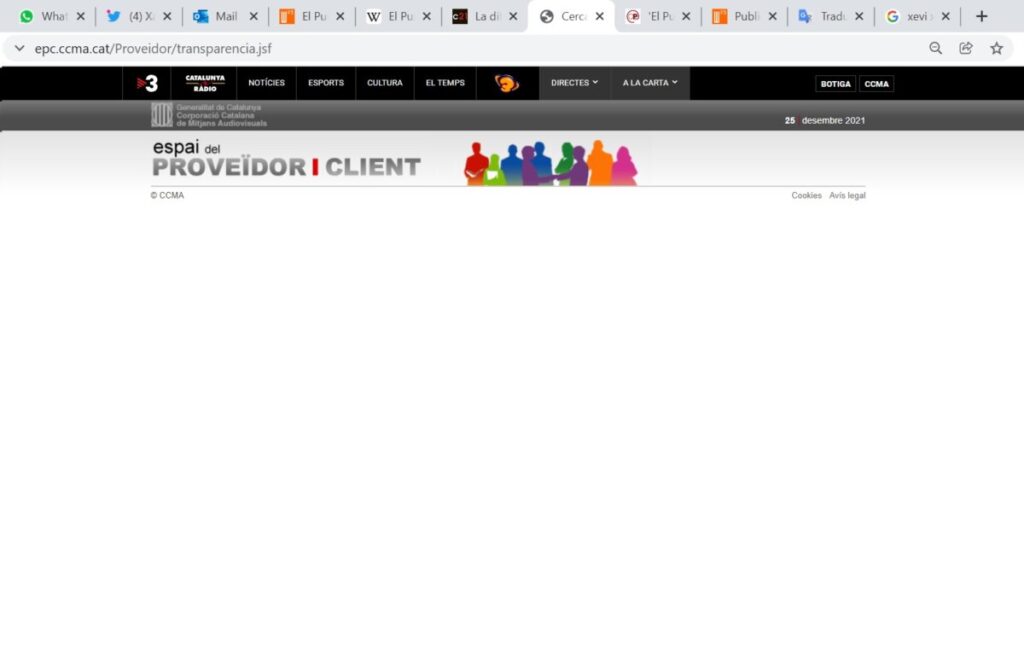Click the CCMA button in the header
Image resolution: width=1024 pixels, height=645 pixels.
click(876, 84)
